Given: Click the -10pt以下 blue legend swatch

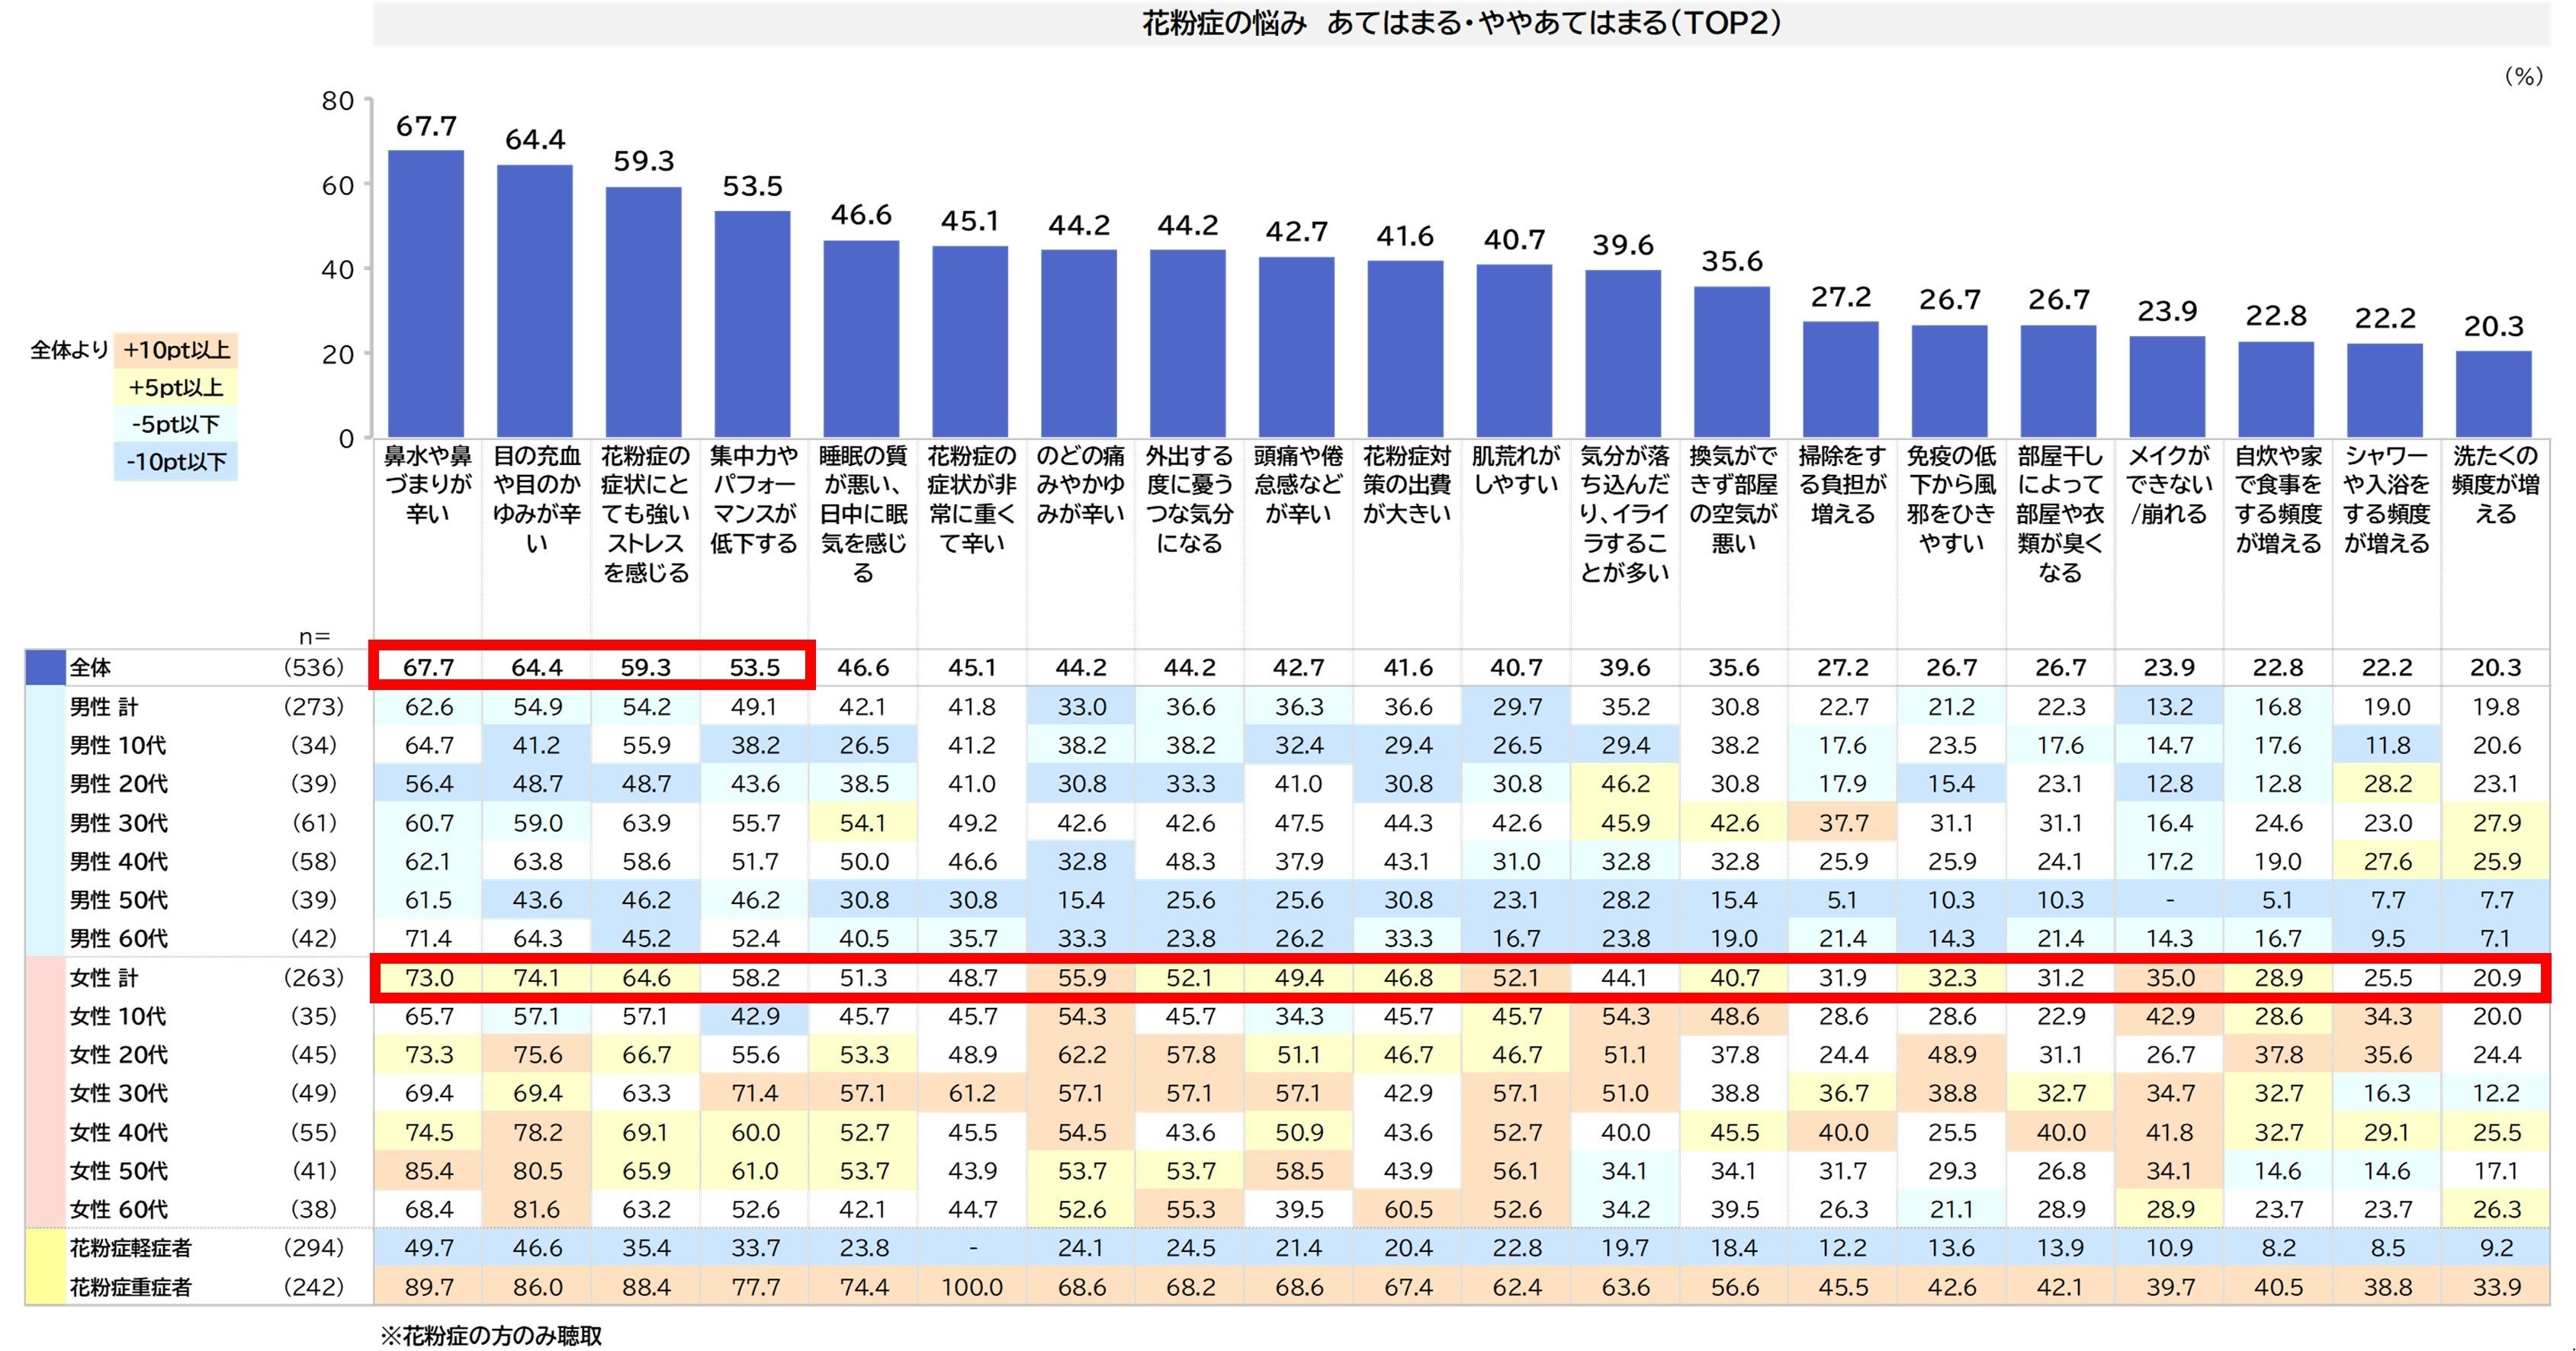Looking at the screenshot, I should pos(175,462).
